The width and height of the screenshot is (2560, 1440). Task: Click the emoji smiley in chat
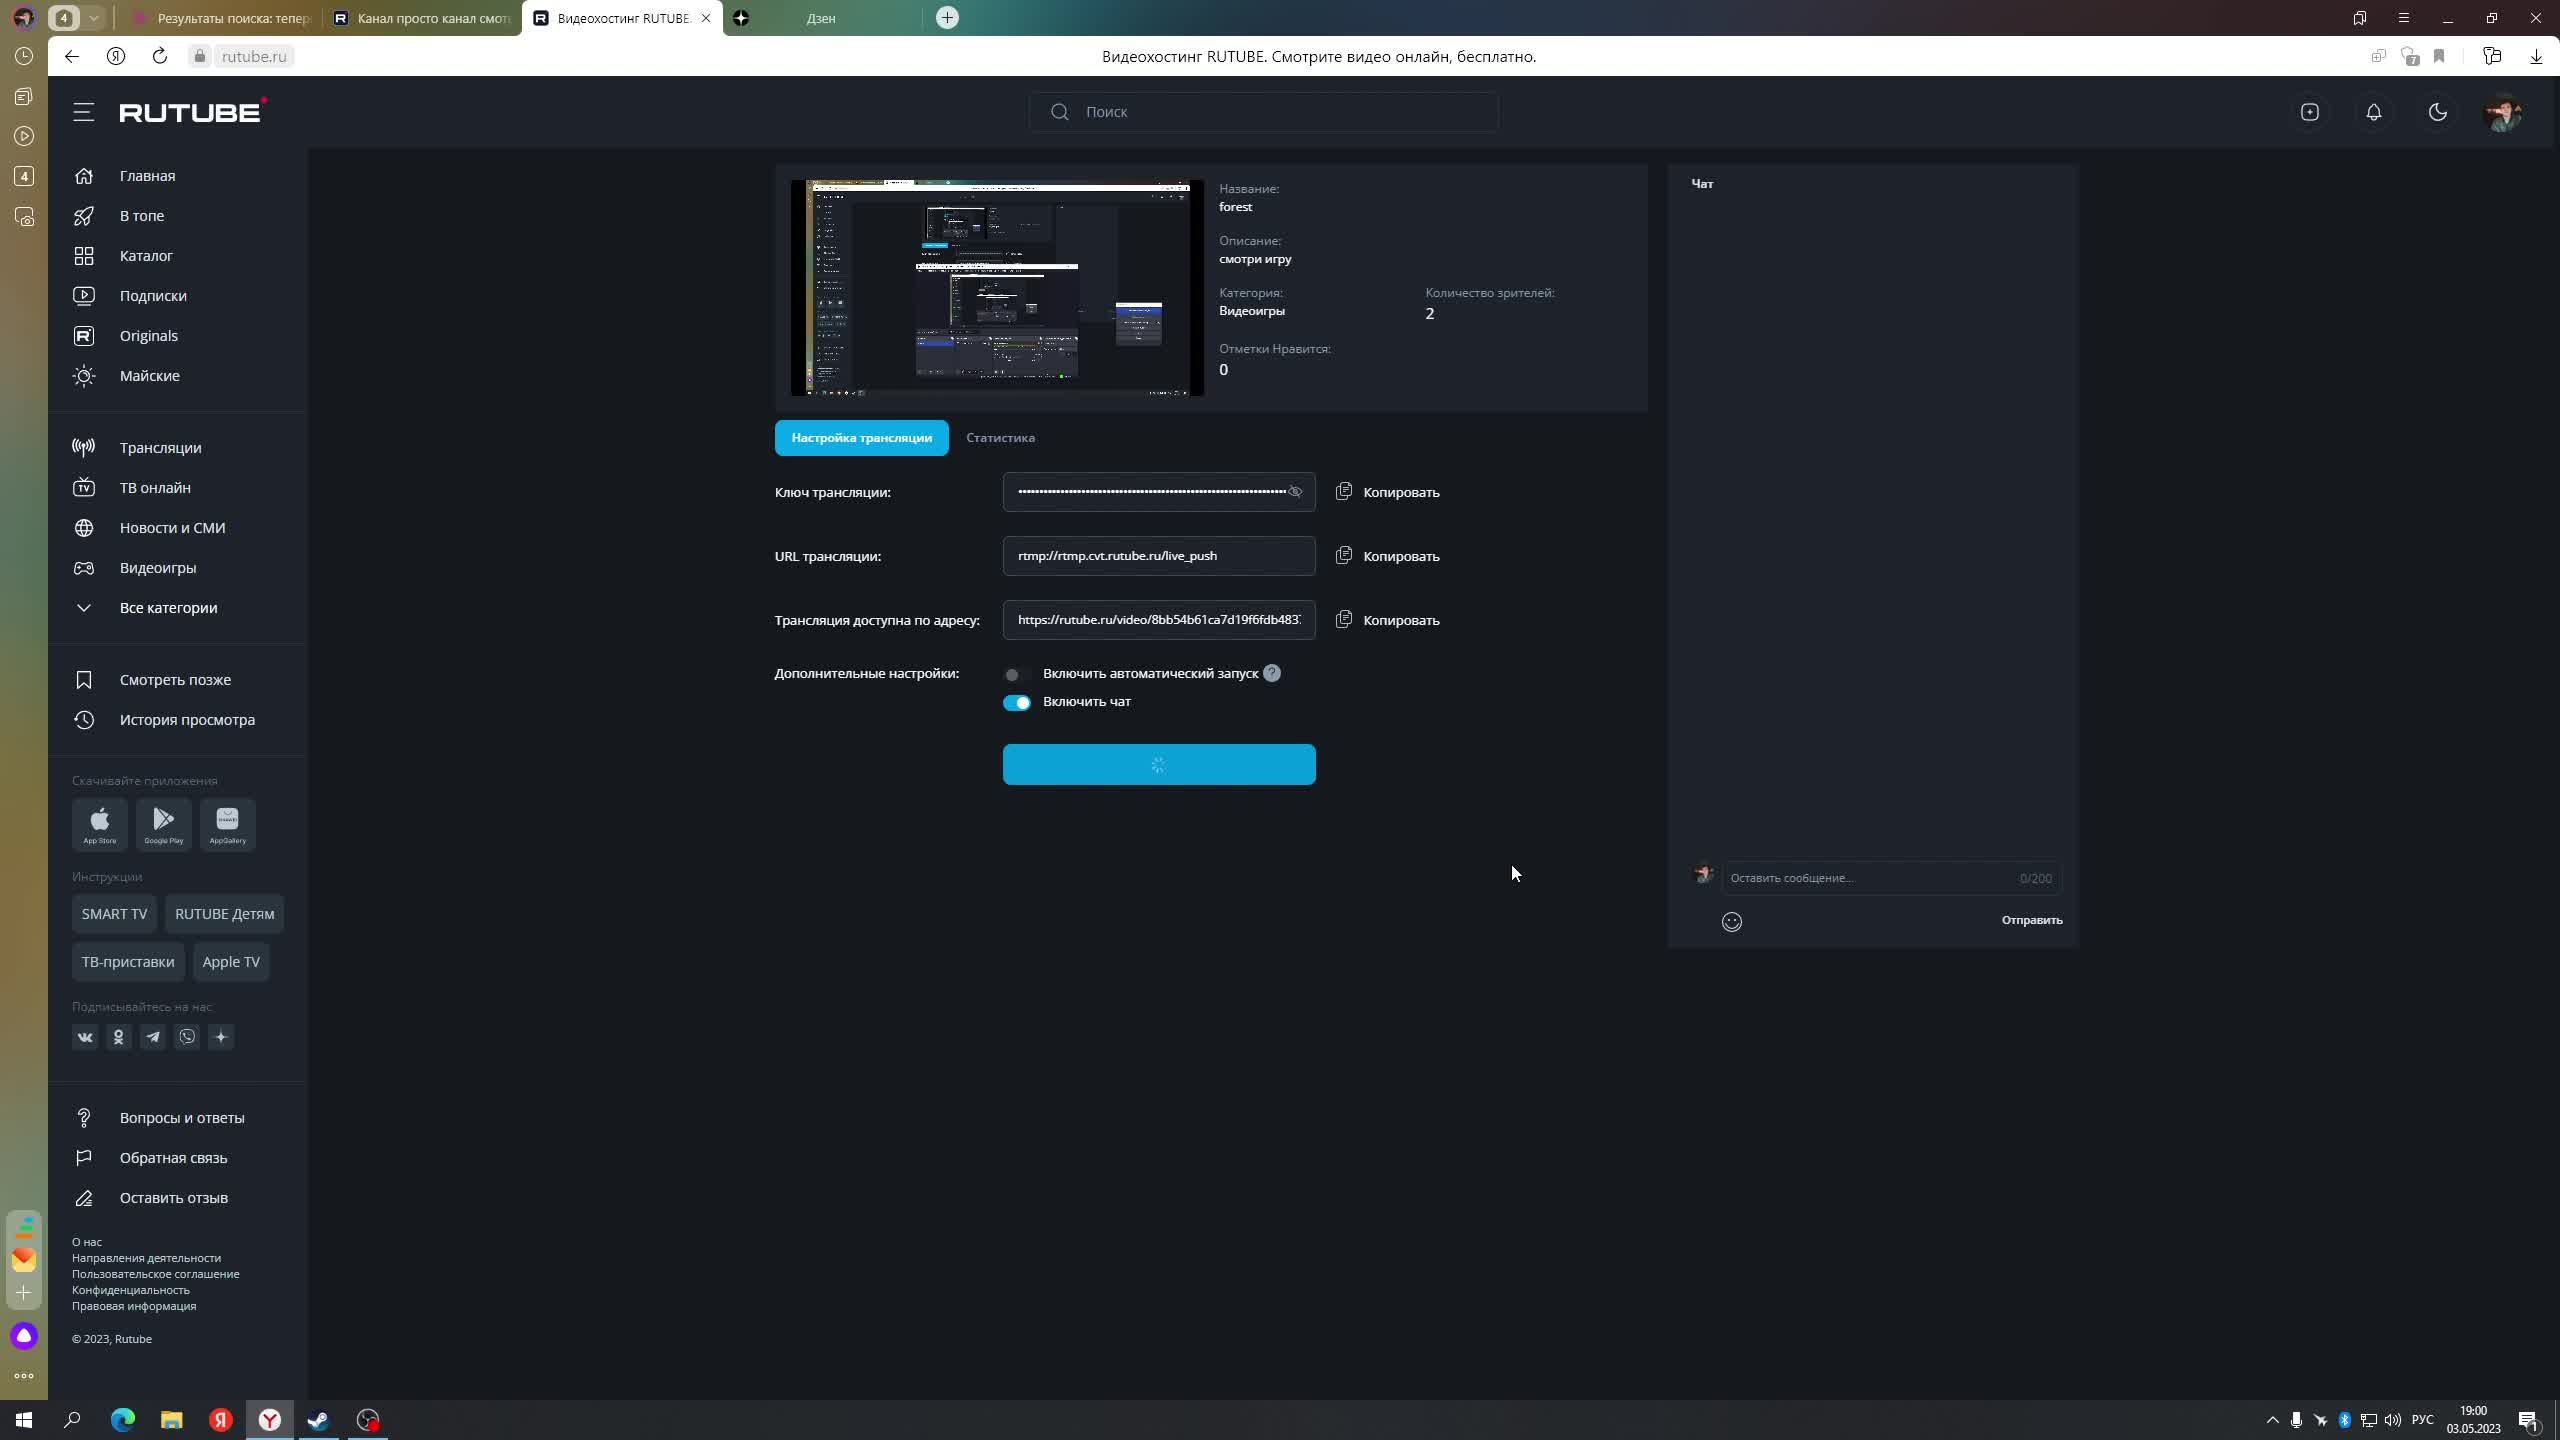pyautogui.click(x=1731, y=922)
